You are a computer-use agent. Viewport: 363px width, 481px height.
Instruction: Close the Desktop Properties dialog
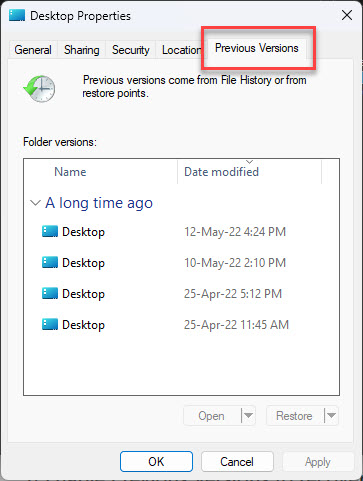pos(347,15)
